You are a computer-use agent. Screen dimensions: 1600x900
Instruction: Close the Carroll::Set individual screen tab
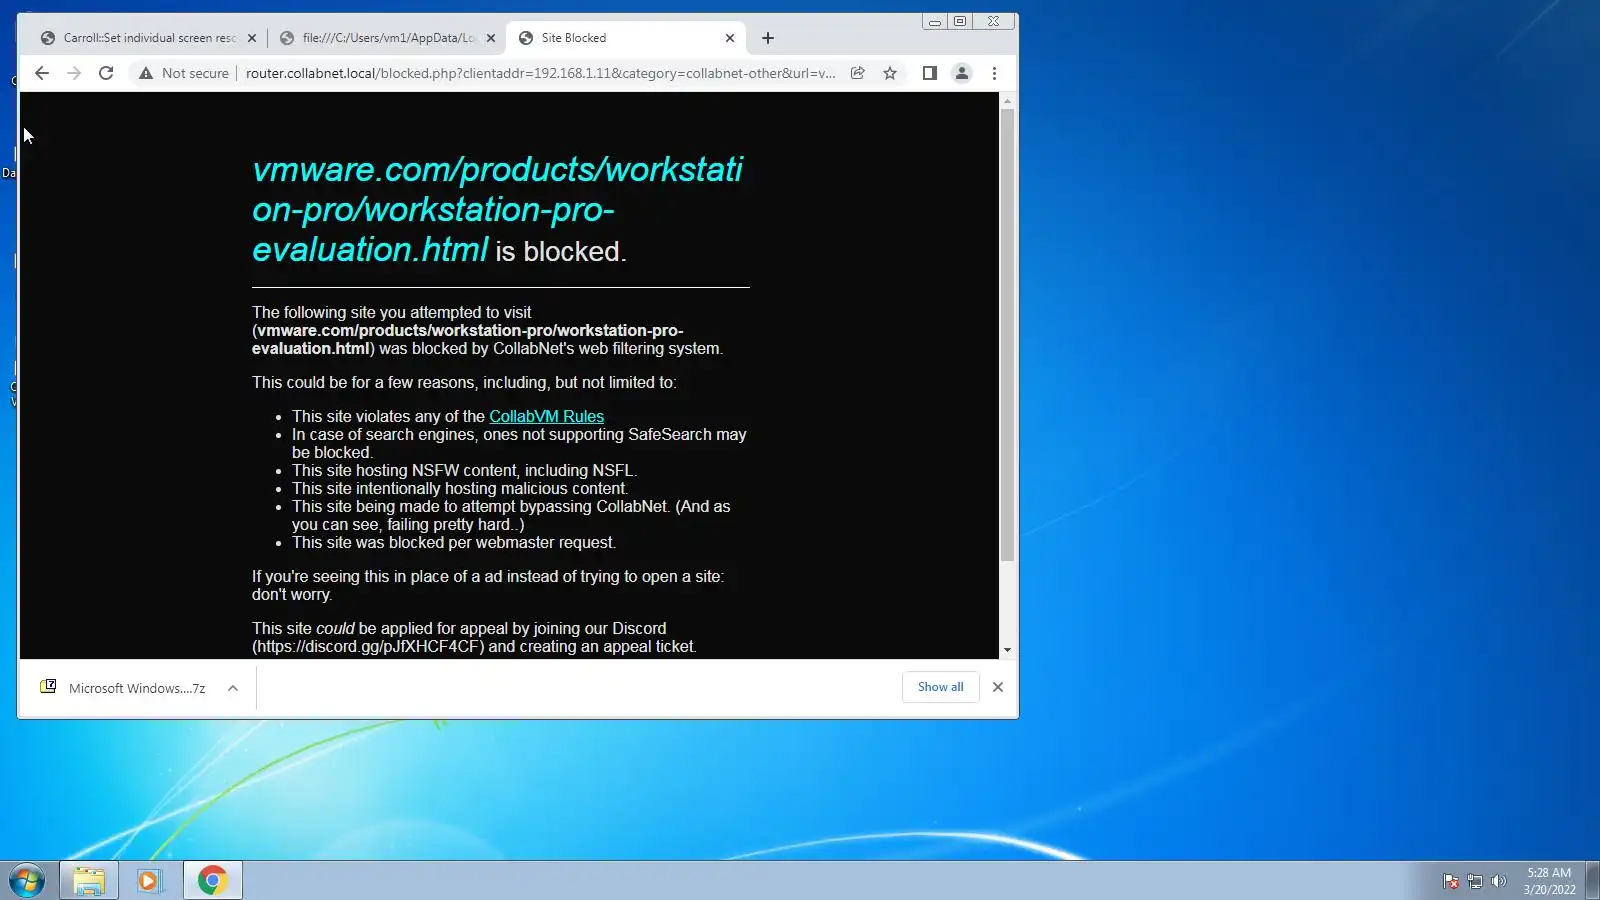coord(252,38)
